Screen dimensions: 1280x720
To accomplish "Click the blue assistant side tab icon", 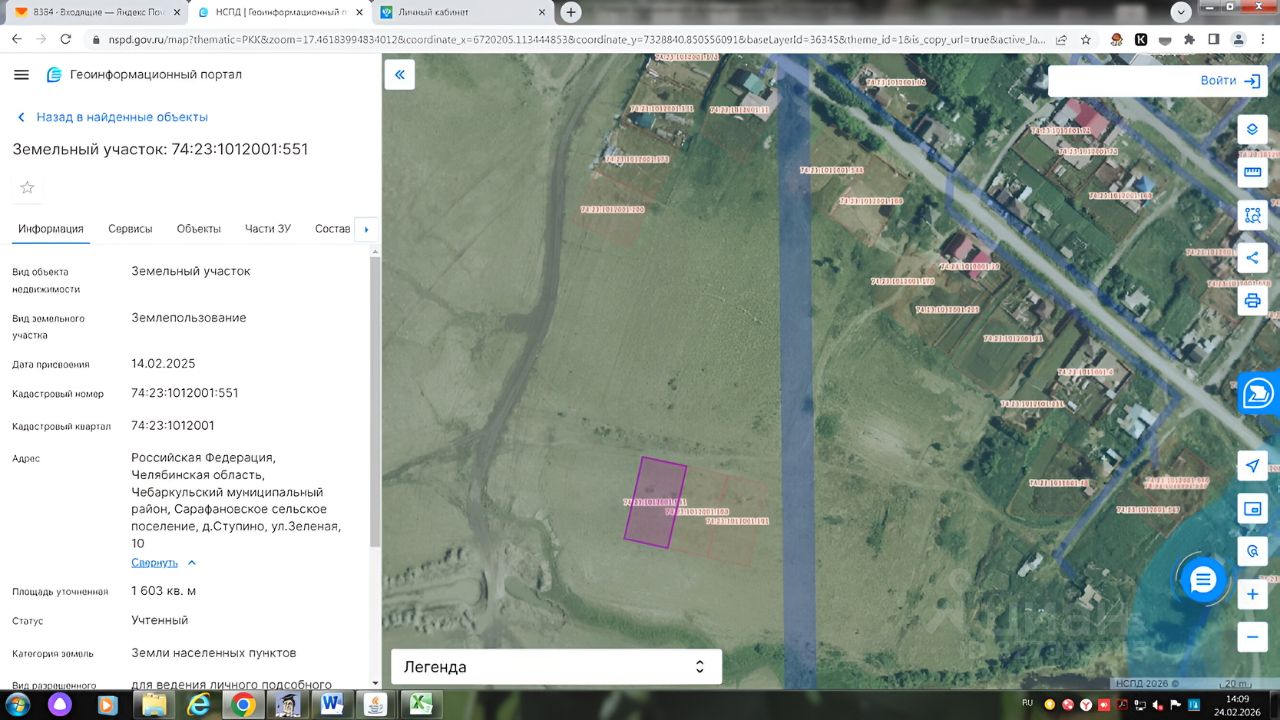I will click(1259, 394).
